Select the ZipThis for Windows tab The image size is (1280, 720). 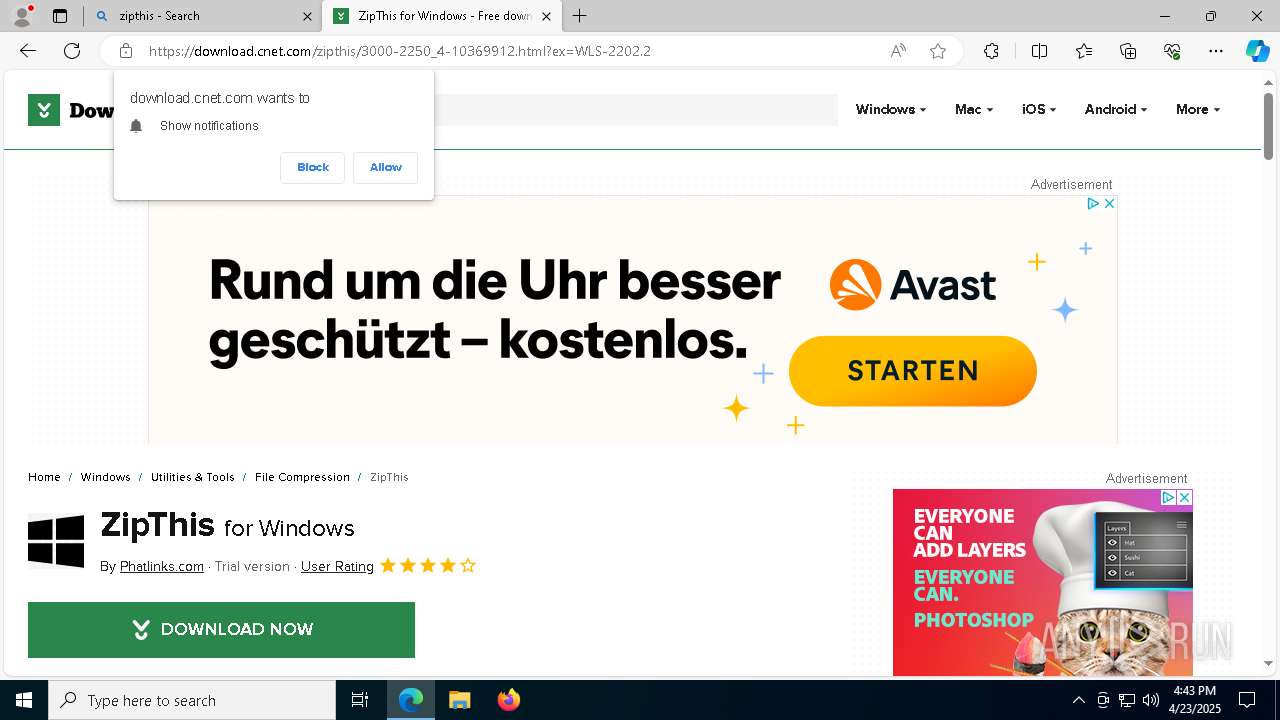[x=442, y=16]
